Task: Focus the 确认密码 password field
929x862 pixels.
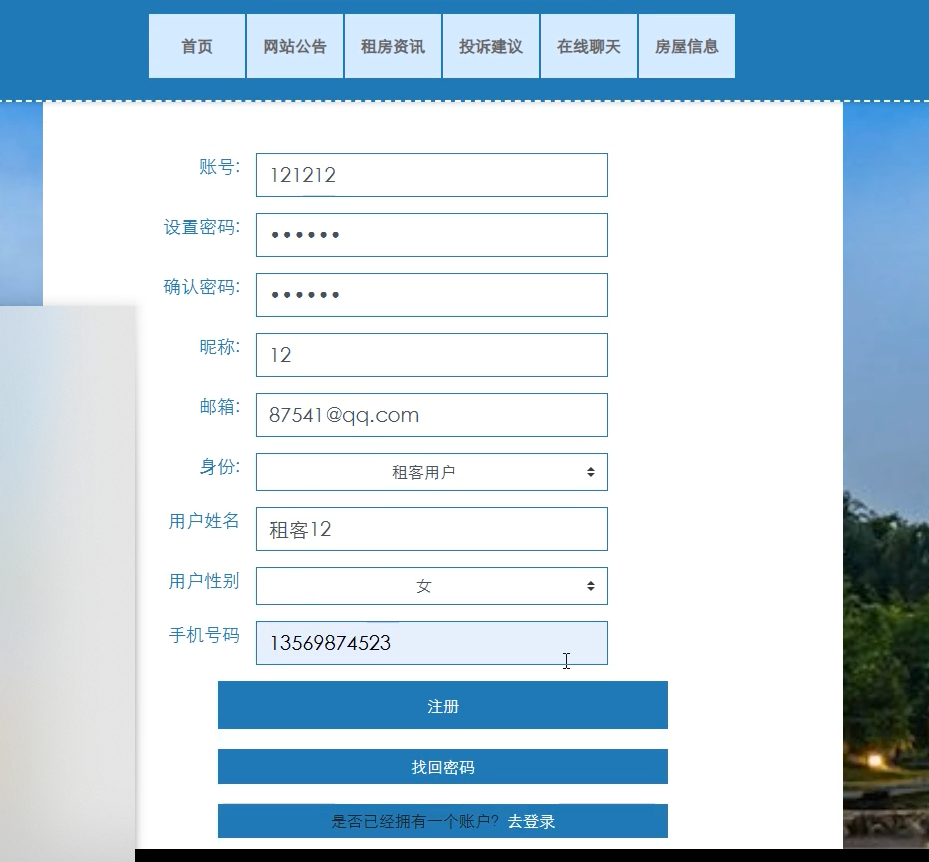Action: click(x=432, y=295)
